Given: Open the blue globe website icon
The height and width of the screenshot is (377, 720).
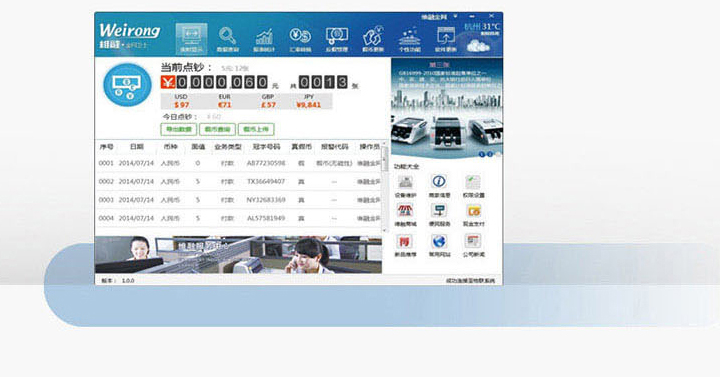Looking at the screenshot, I should tap(439, 241).
